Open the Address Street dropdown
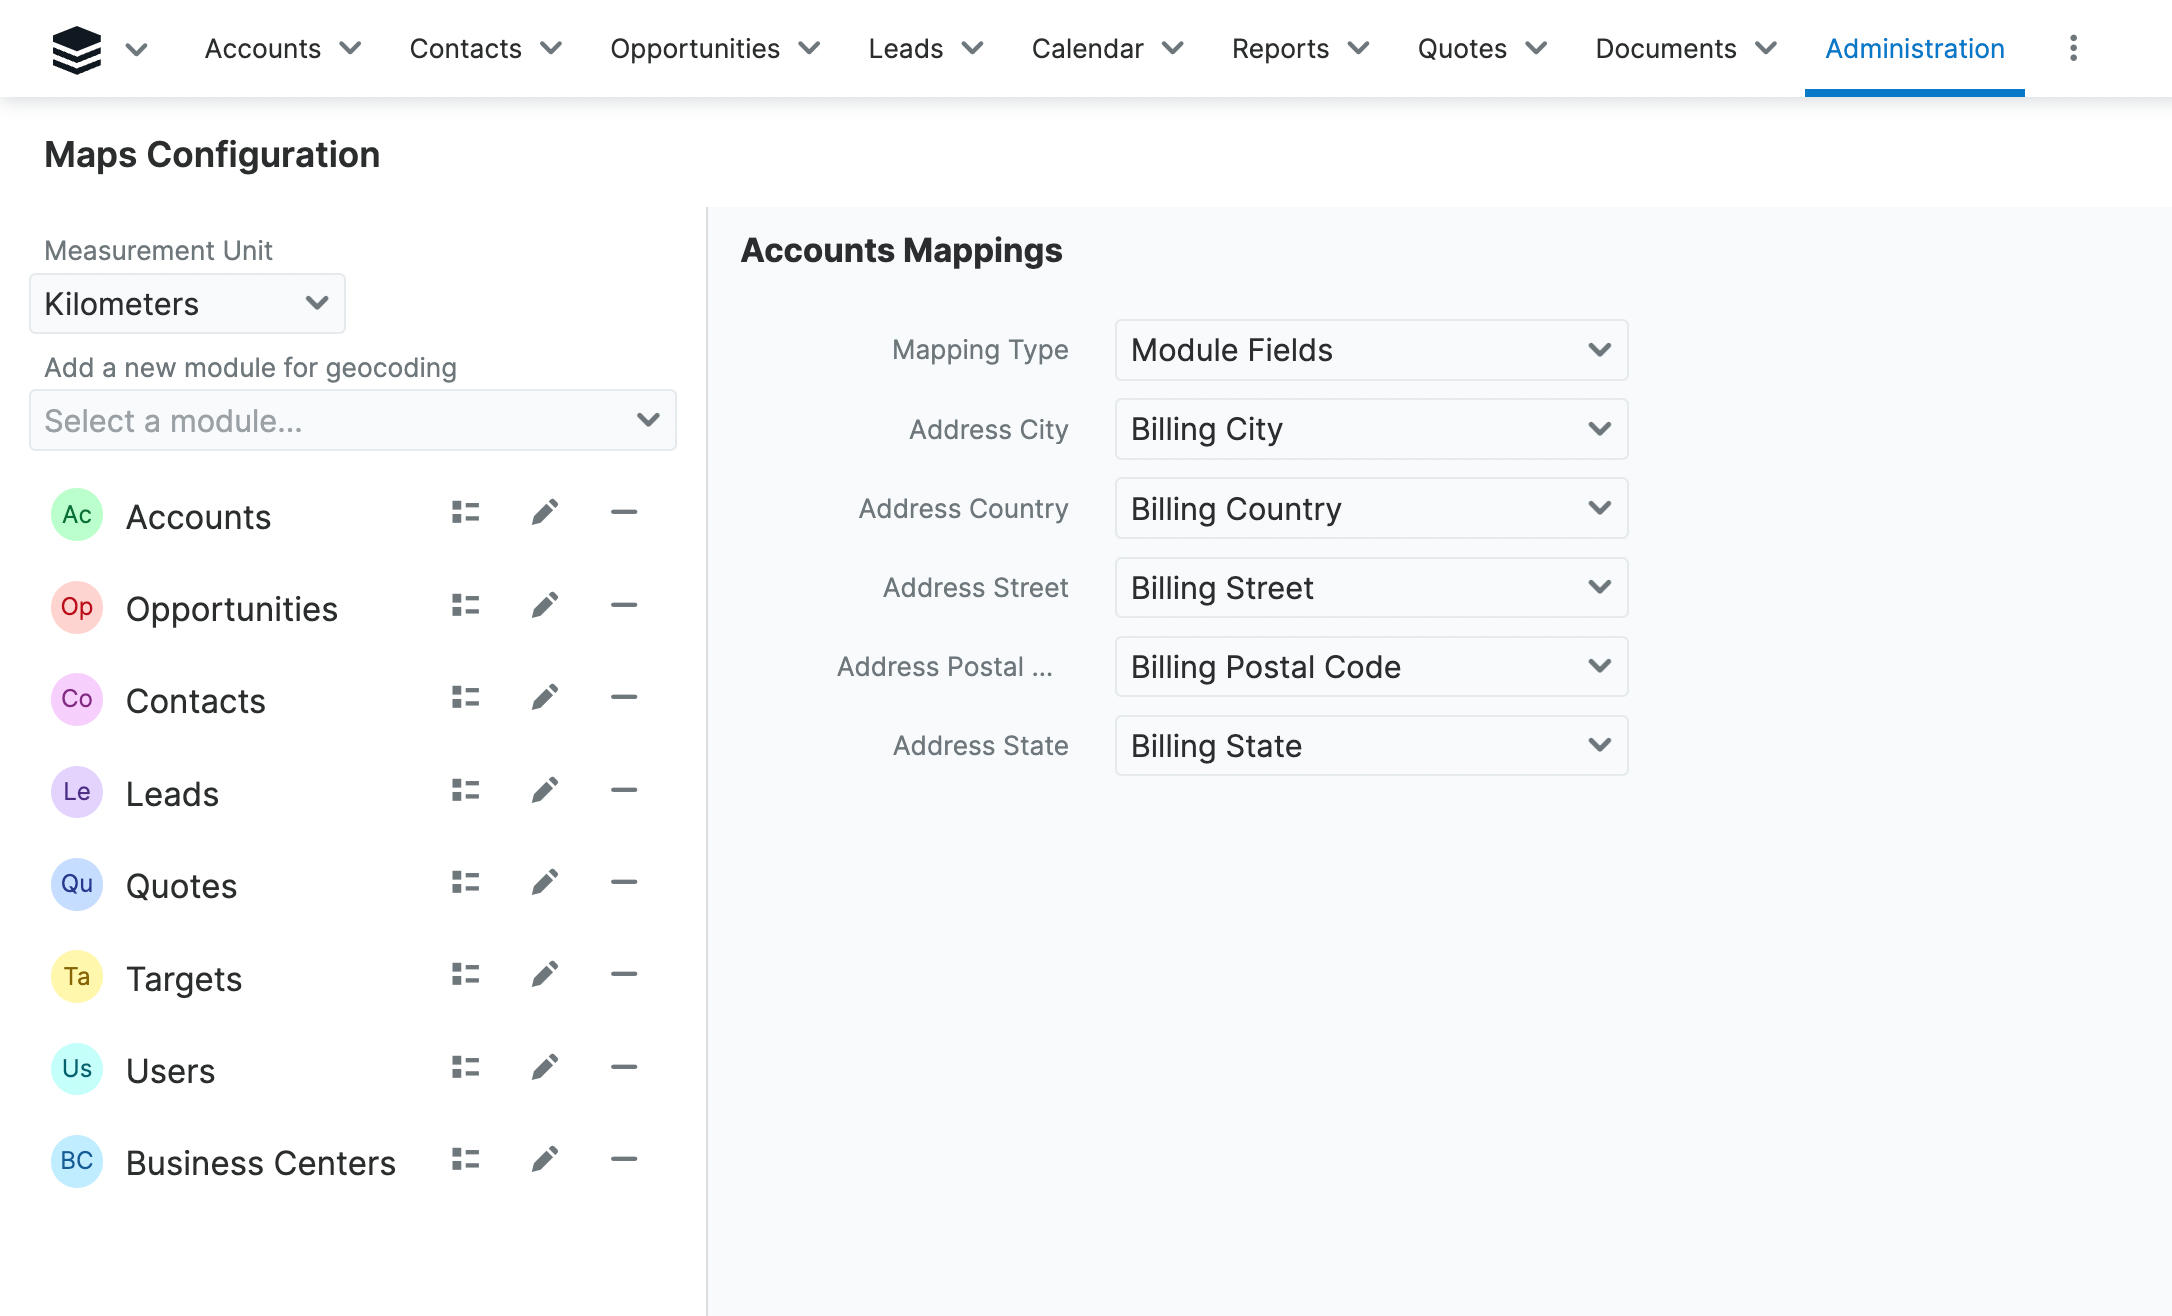The height and width of the screenshot is (1316, 2172). pyautogui.click(x=1371, y=588)
